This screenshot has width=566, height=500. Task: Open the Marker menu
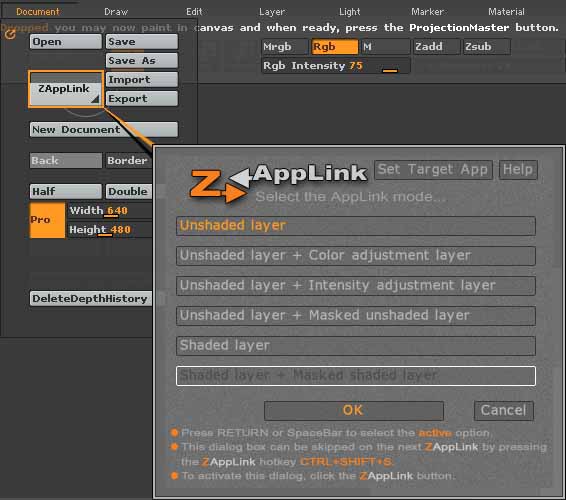click(x=427, y=12)
